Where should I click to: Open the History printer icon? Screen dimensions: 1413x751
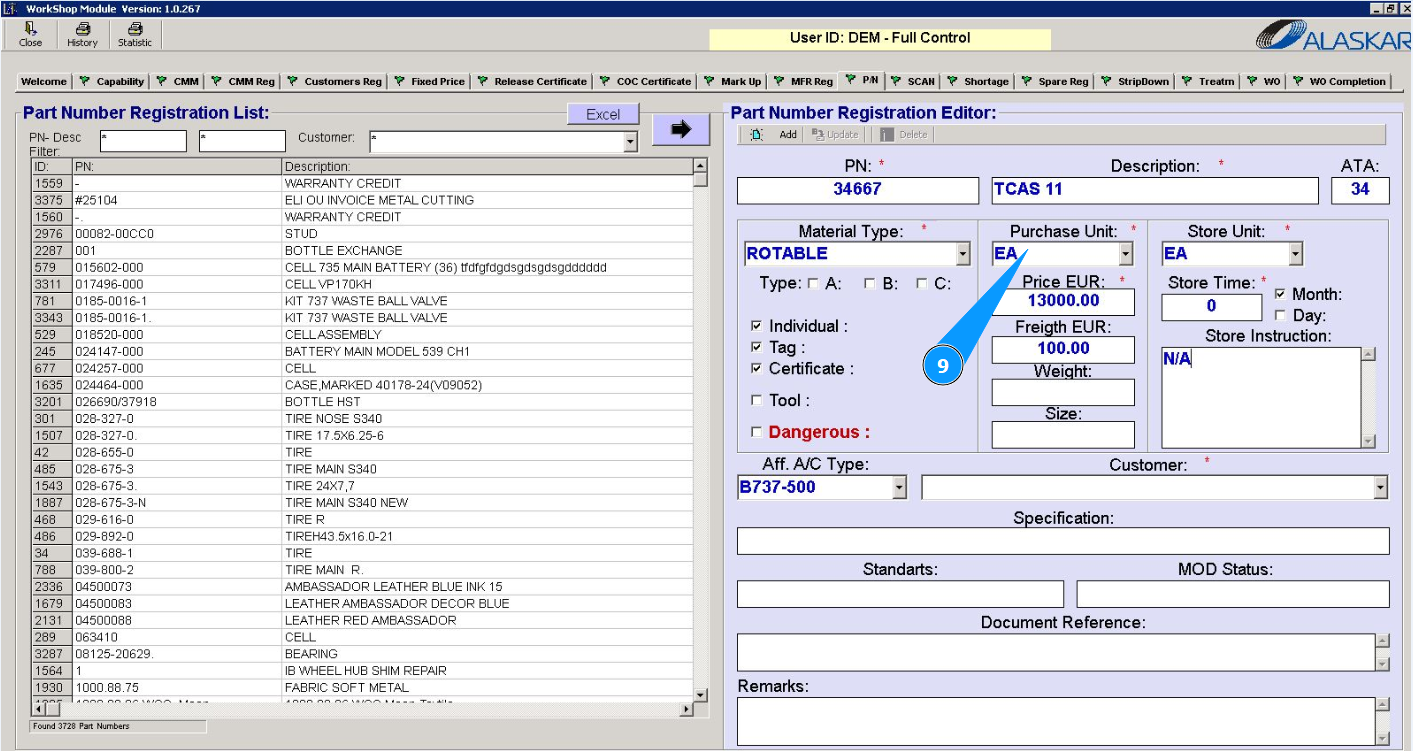(82, 30)
